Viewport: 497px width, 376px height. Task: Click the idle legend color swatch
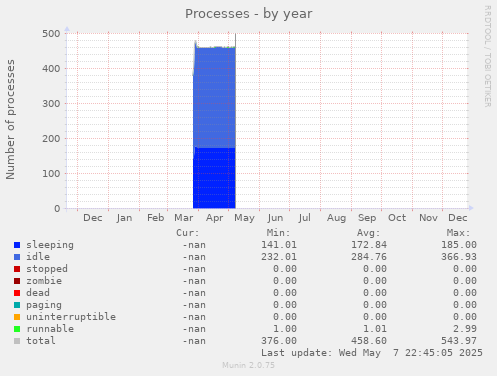pyautogui.click(x=17, y=257)
